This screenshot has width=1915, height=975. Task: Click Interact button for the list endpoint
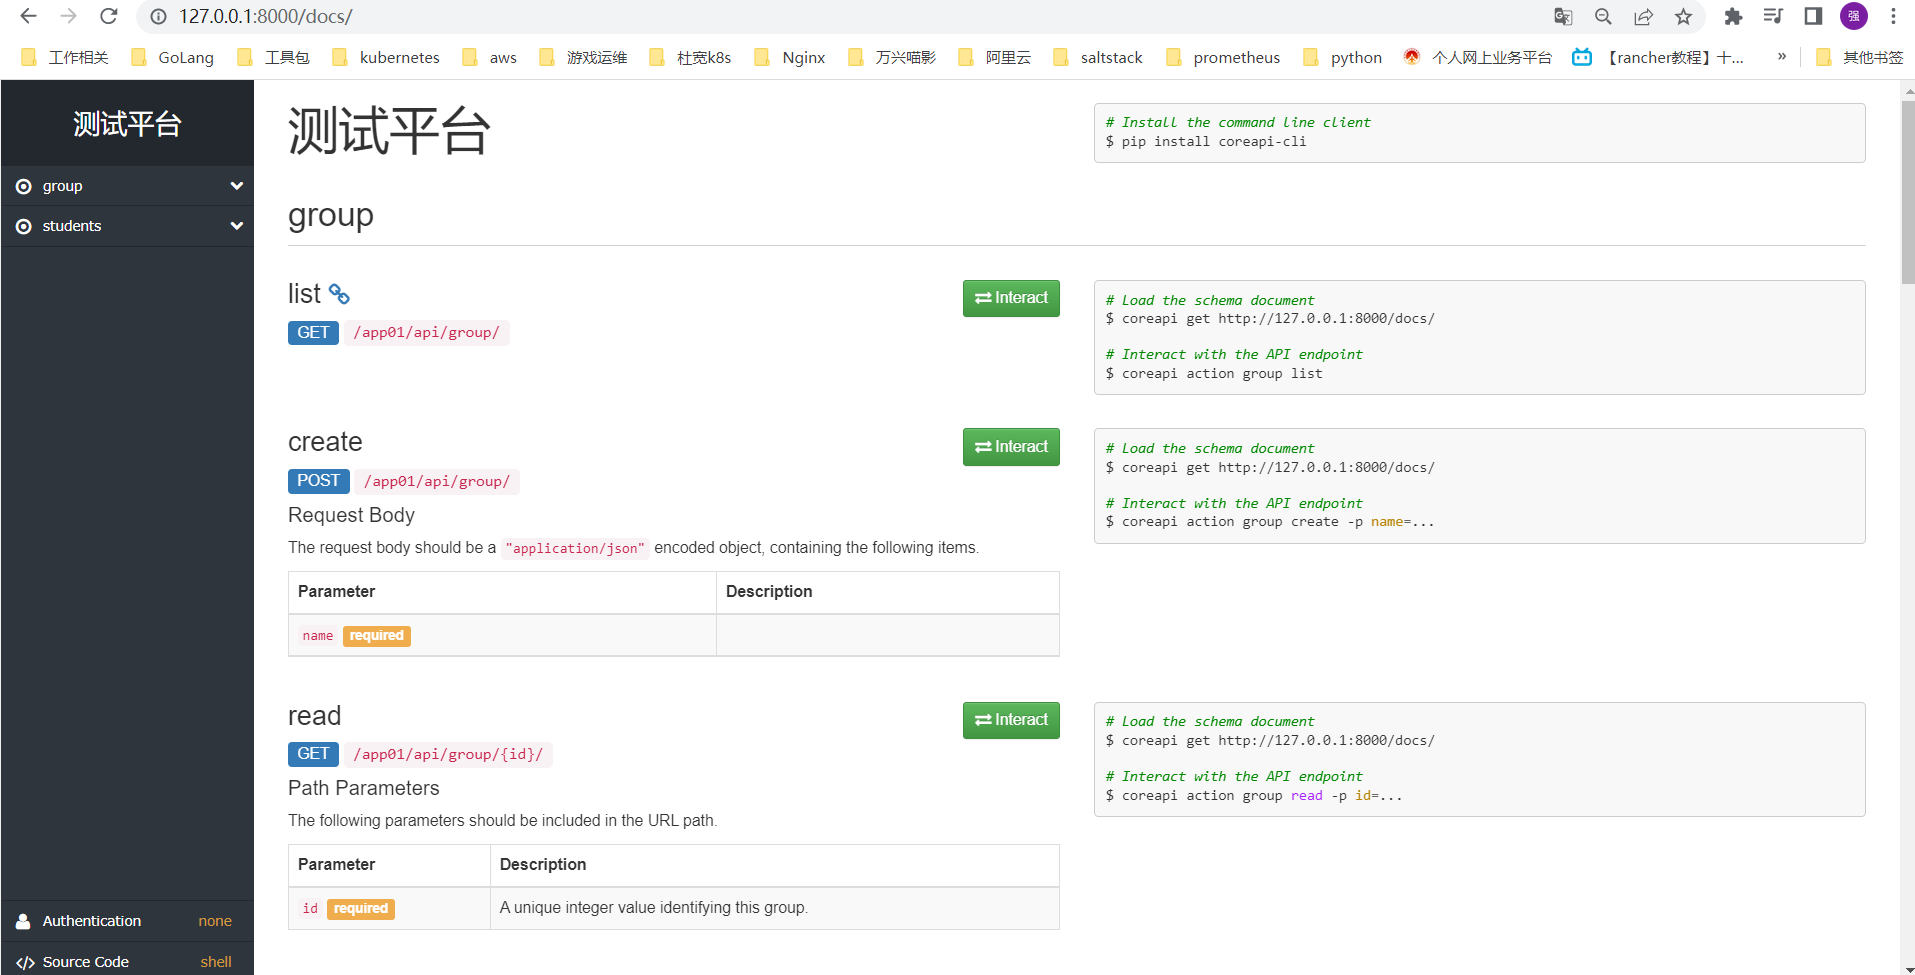1011,298
